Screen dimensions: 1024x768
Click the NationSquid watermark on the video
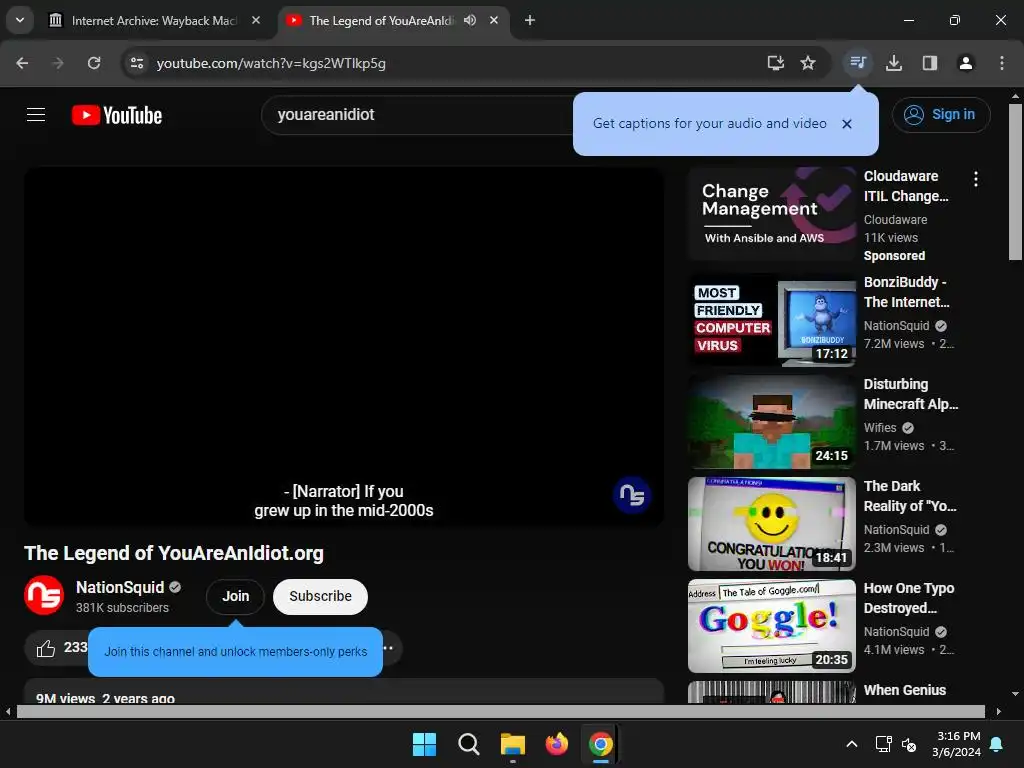point(632,495)
